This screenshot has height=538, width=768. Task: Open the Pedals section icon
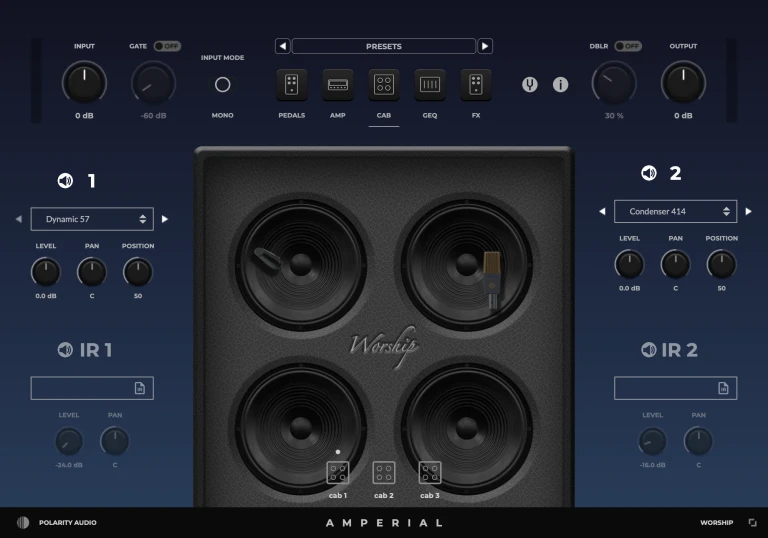(292, 85)
